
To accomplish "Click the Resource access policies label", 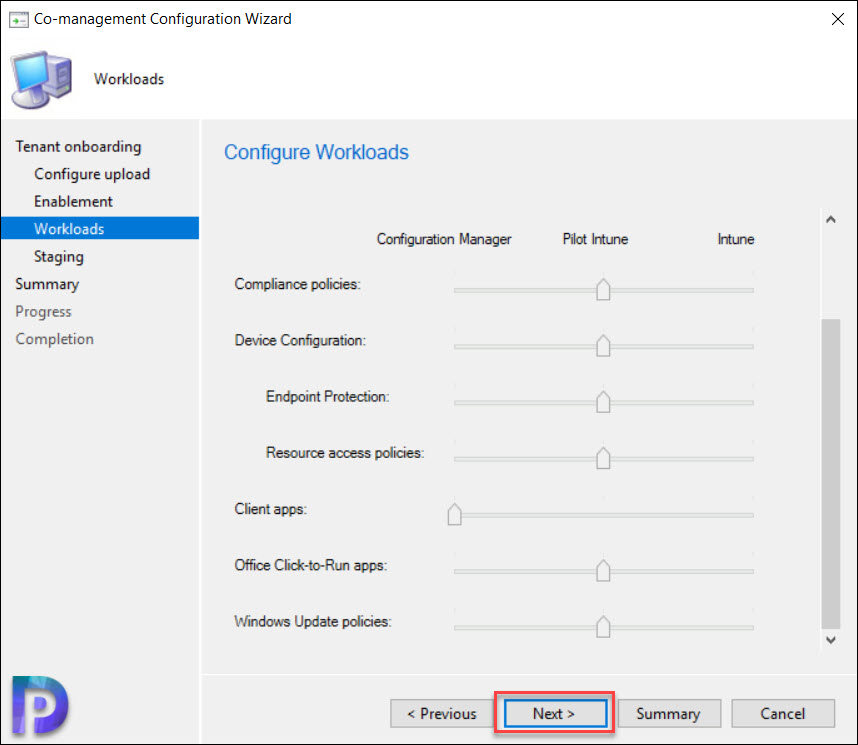I will coord(345,453).
